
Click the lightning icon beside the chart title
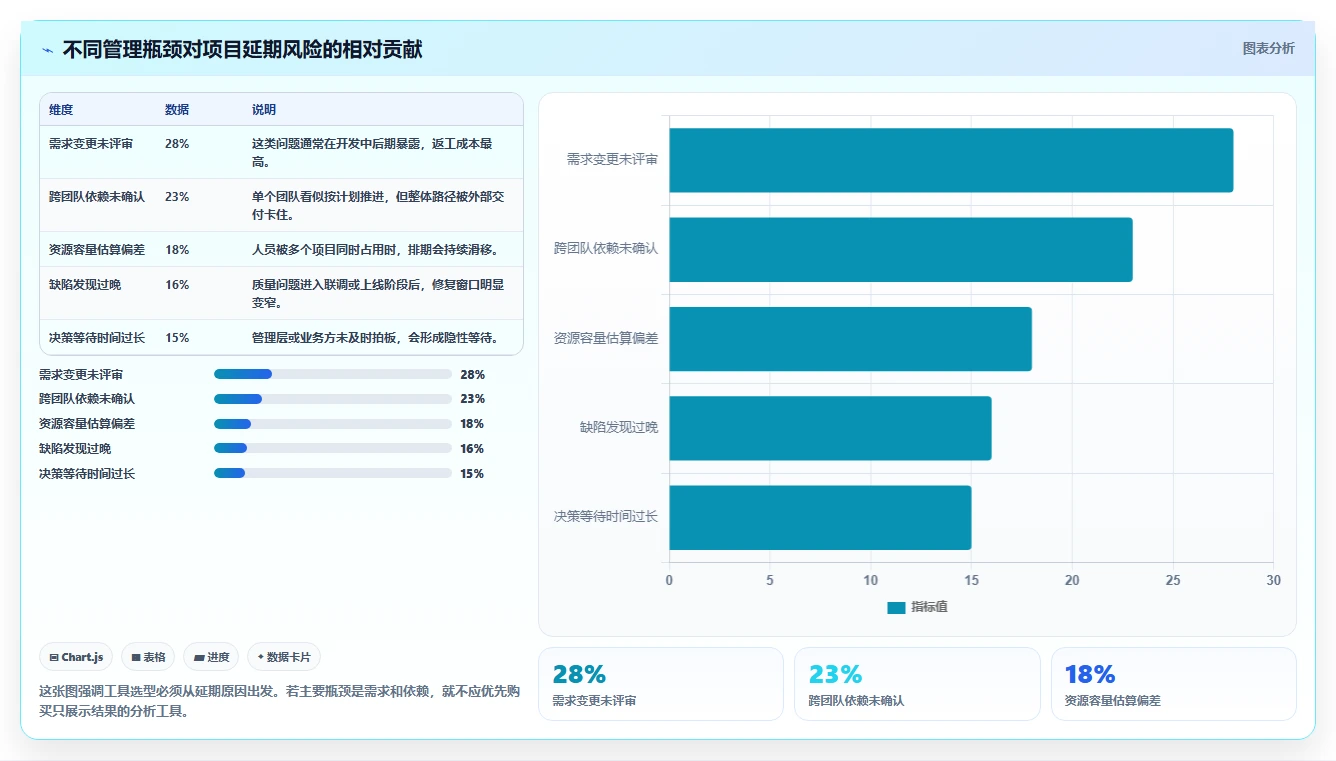47,50
